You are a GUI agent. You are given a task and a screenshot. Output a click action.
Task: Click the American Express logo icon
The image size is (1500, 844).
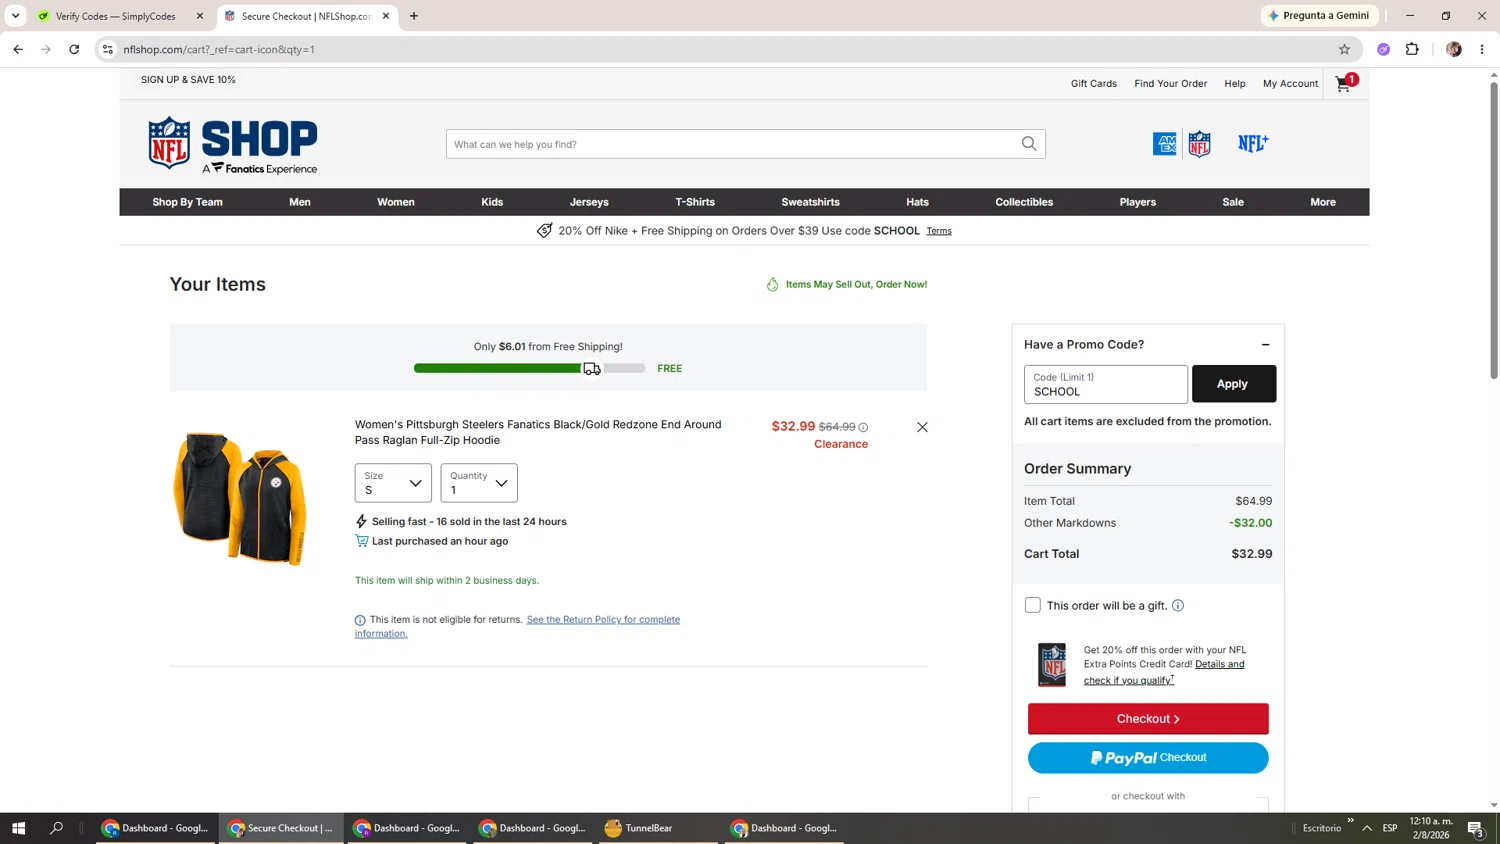(1164, 144)
